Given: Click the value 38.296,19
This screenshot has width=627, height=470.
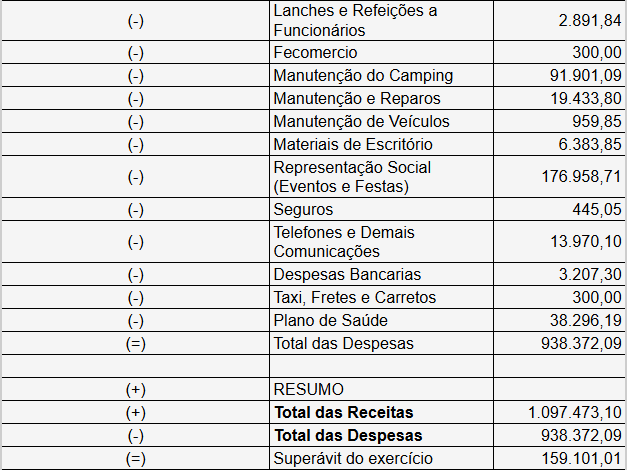Looking at the screenshot, I should click(x=585, y=320).
